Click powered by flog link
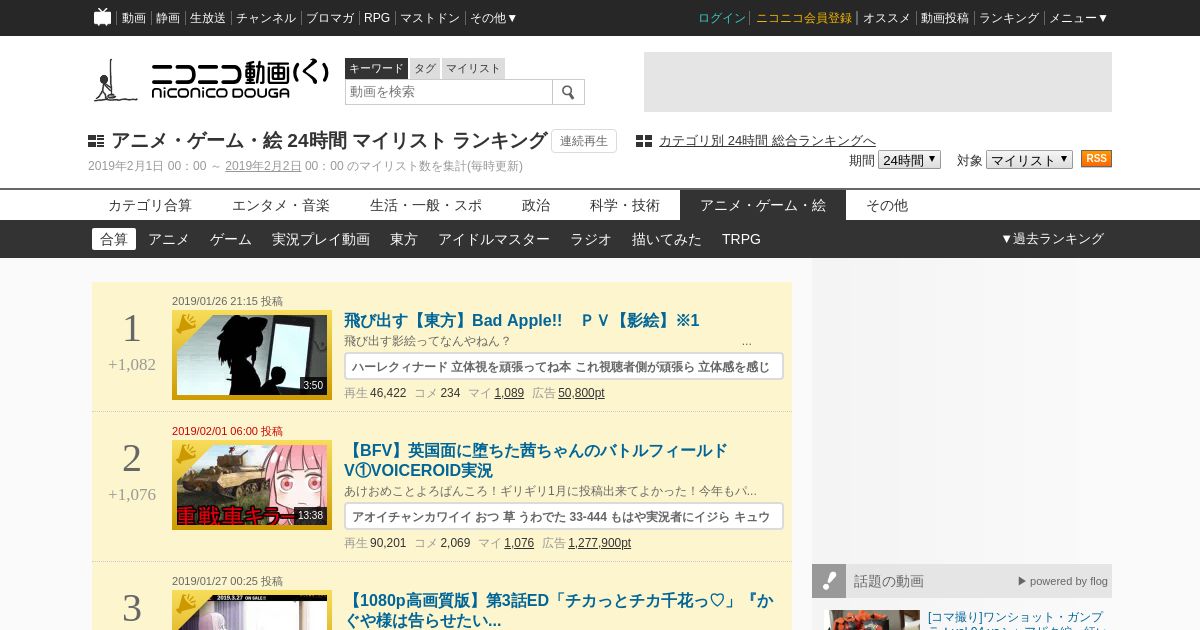The image size is (1200, 630). click(x=1063, y=581)
